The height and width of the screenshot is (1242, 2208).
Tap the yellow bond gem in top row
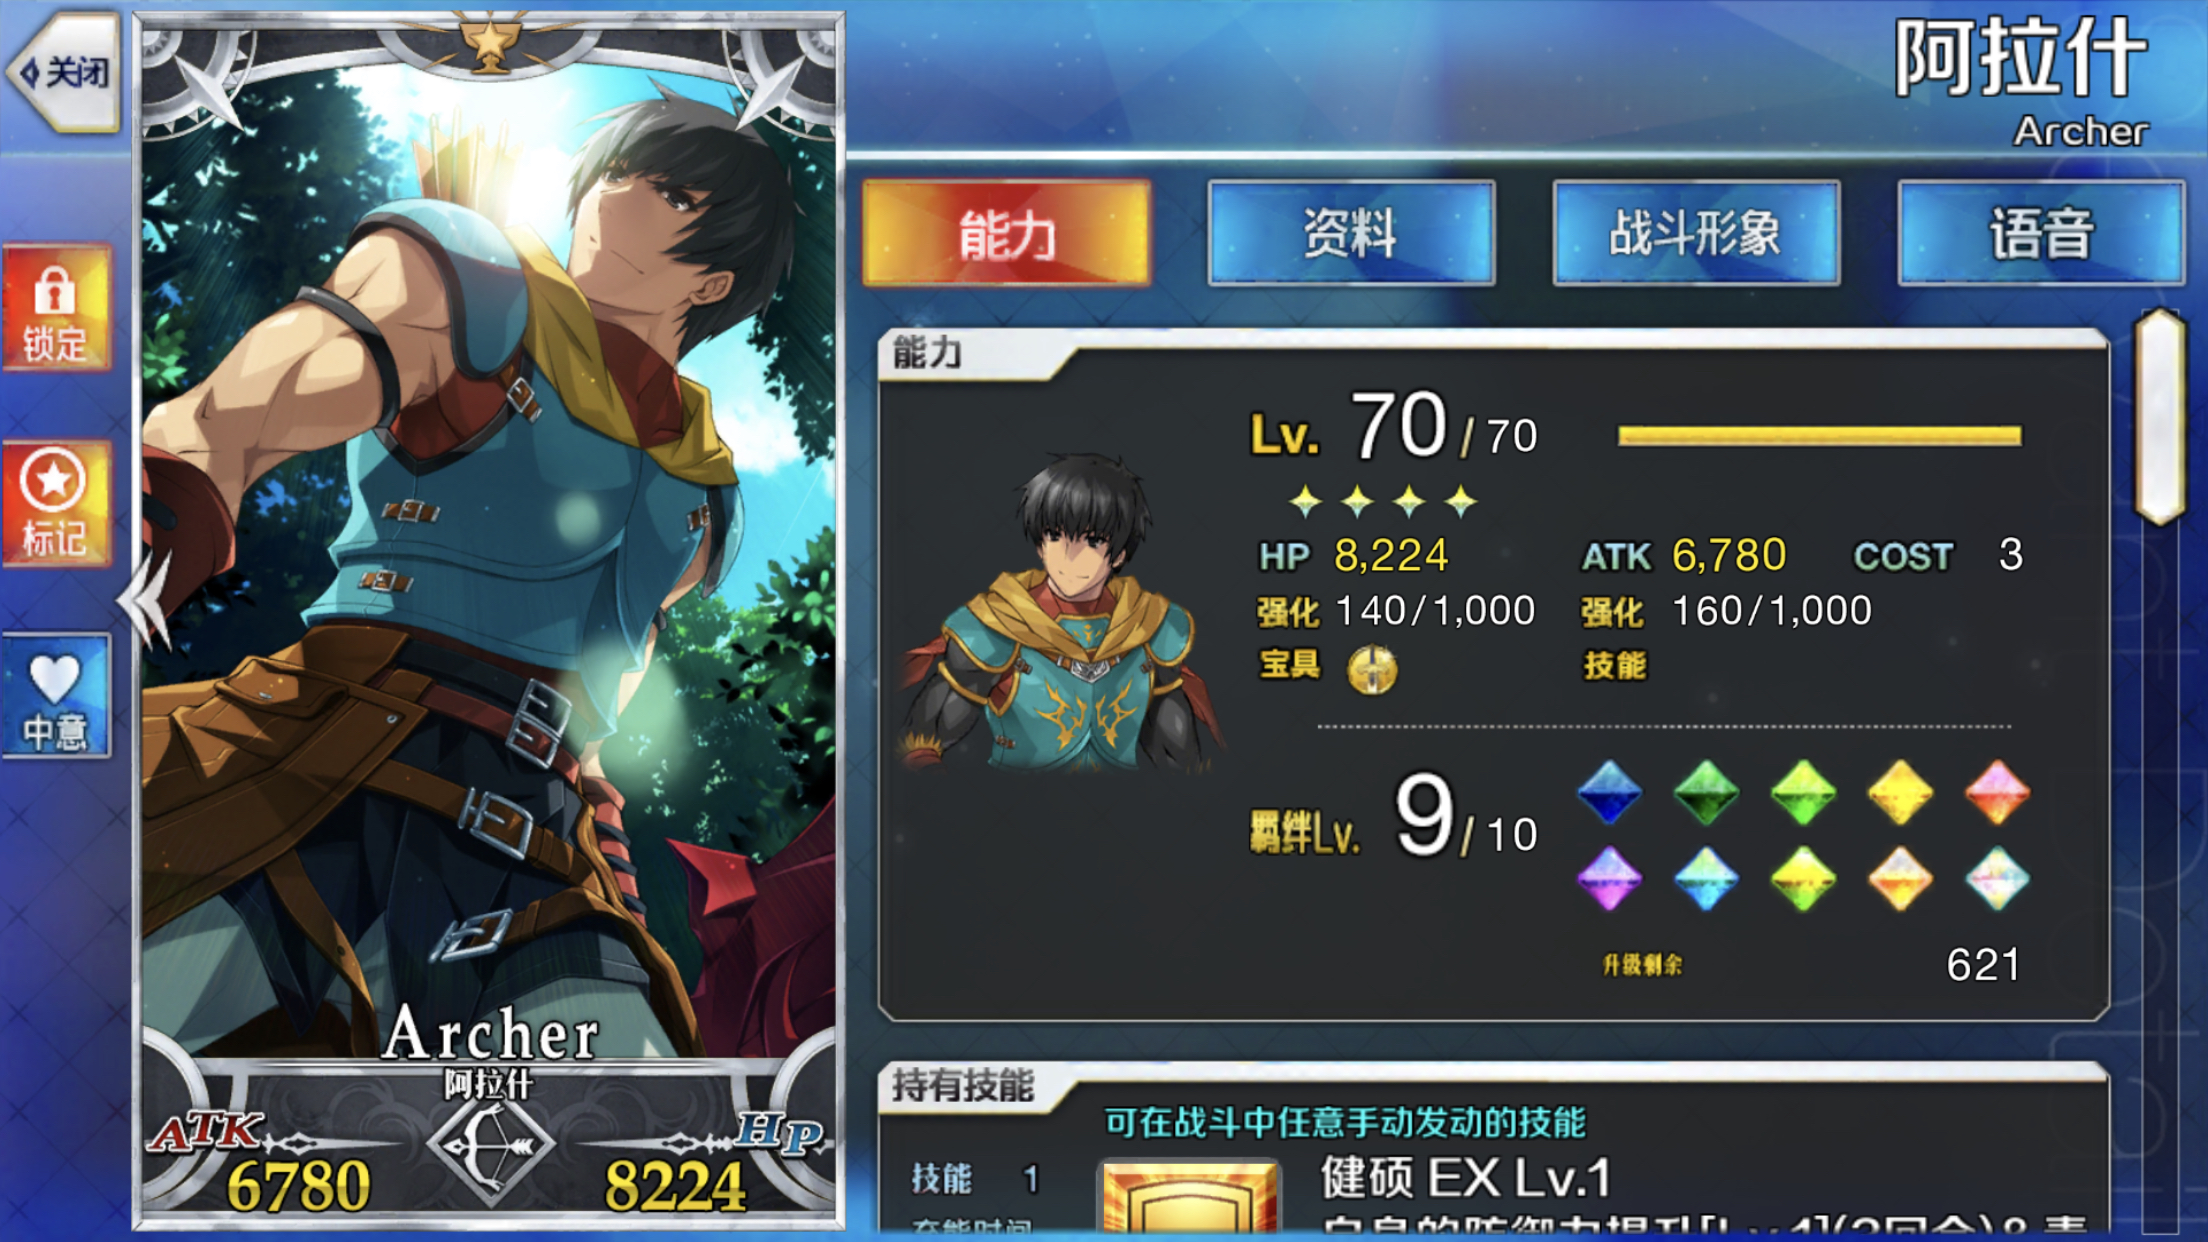(x=1900, y=792)
